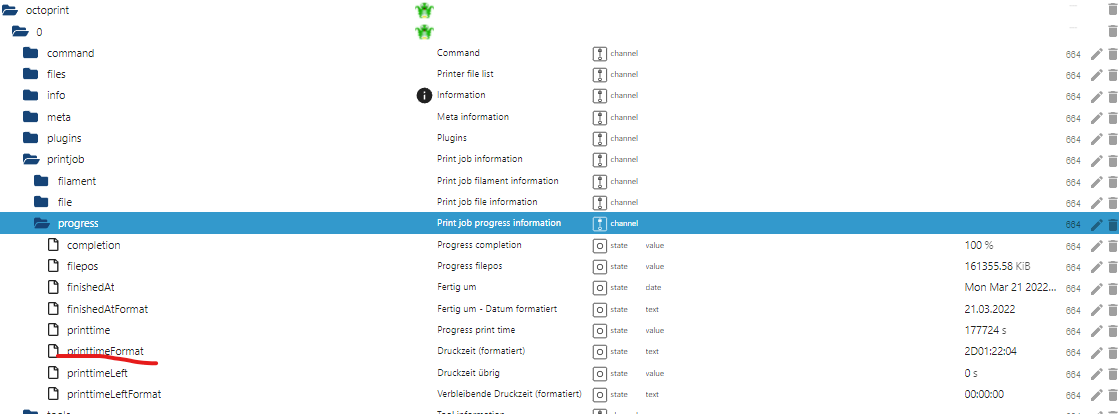1119x414 pixels.
Task: Click the channel type icon on the plugins row
Action: (x=599, y=138)
